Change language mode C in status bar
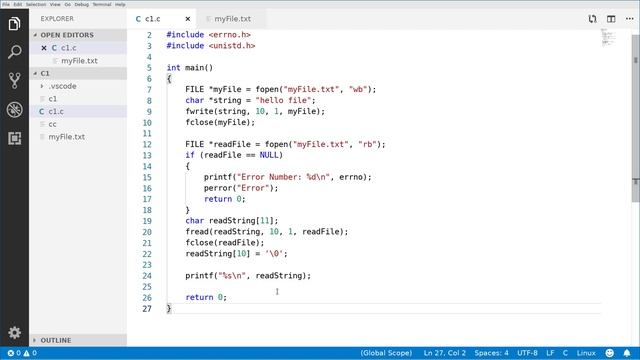 click(565, 353)
